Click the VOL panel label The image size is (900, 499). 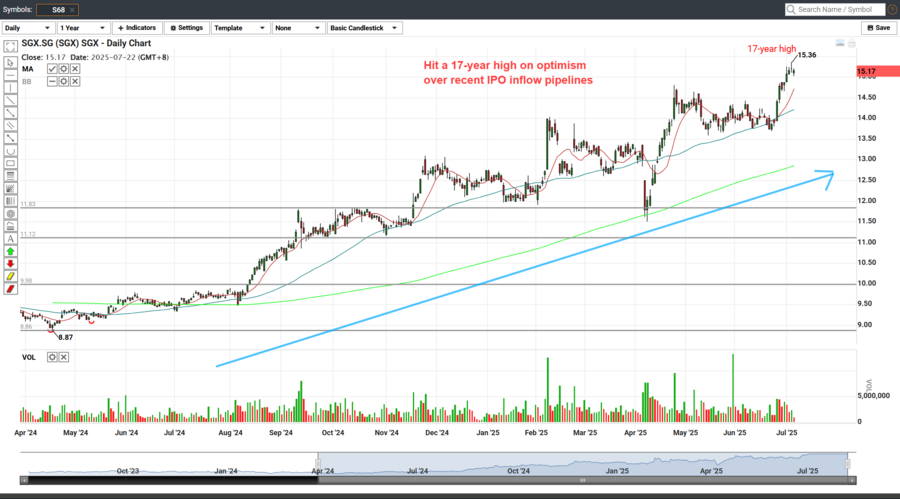click(x=29, y=357)
